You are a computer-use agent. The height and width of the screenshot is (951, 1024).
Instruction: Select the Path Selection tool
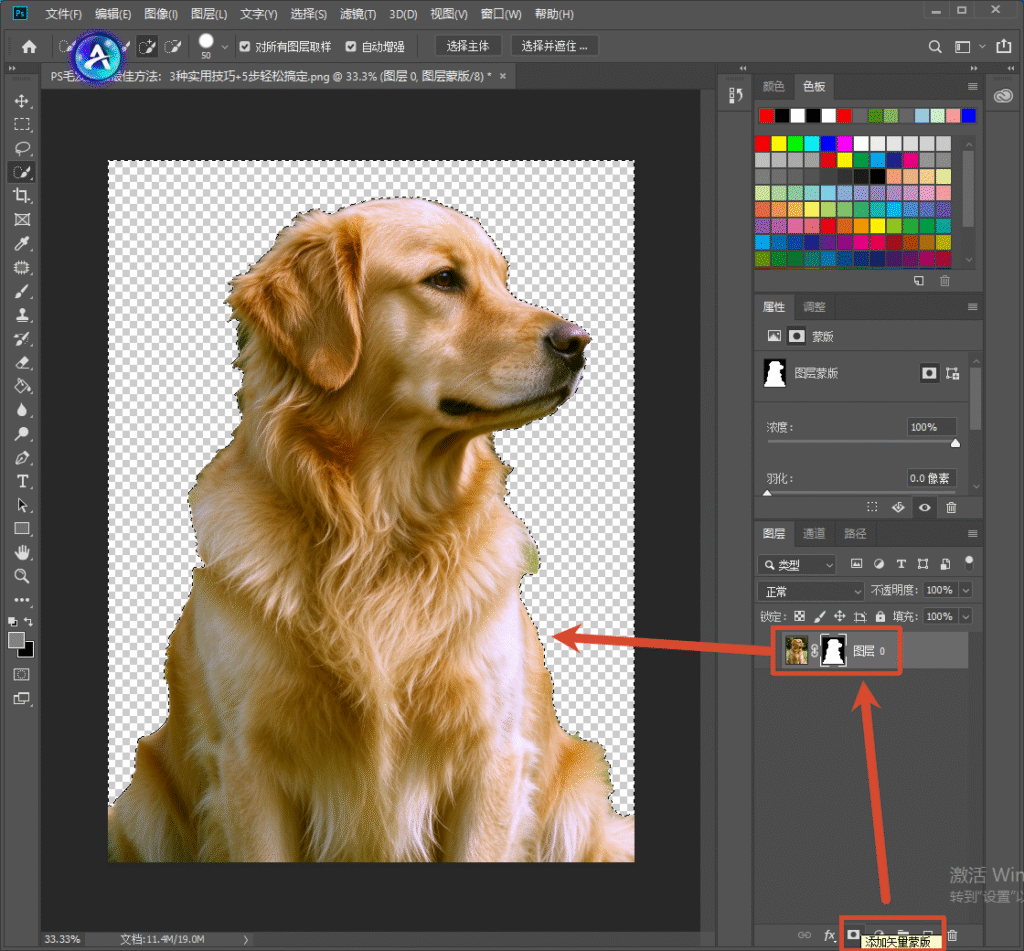point(22,505)
